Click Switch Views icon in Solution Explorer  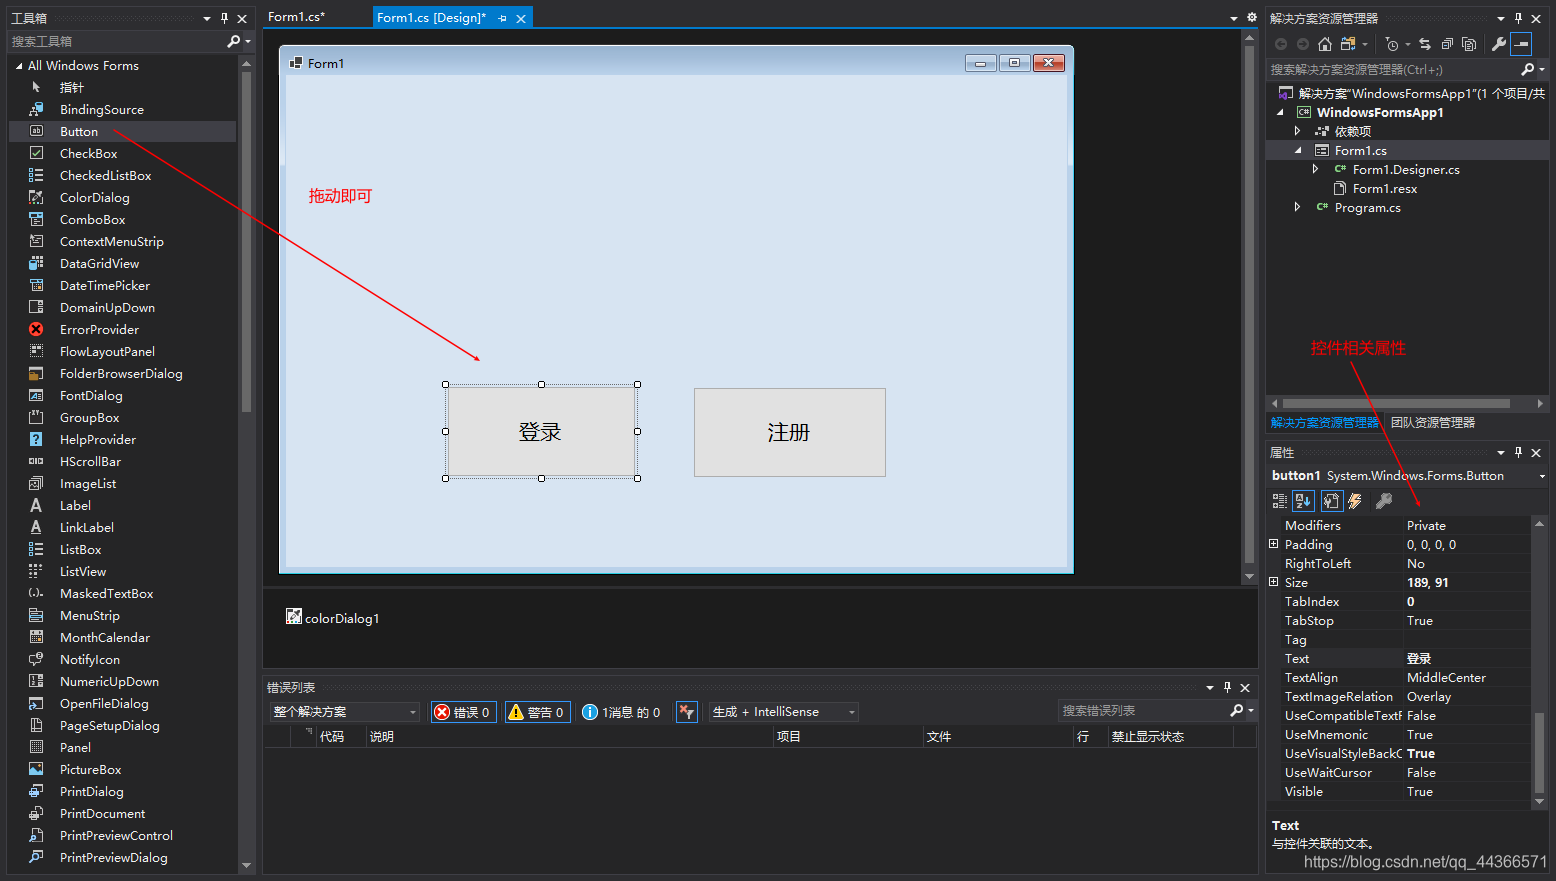[1348, 44]
